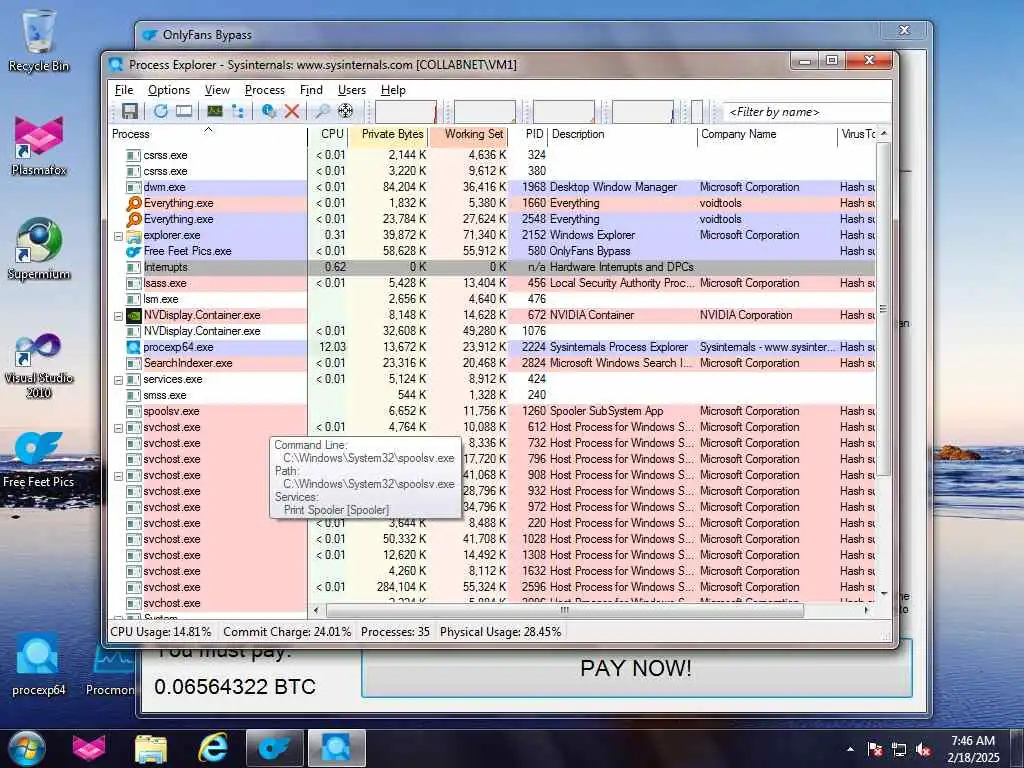Image resolution: width=1024 pixels, height=768 pixels.
Task: Click the horizontal scrollbar thumb in process list
Action: coord(565,610)
